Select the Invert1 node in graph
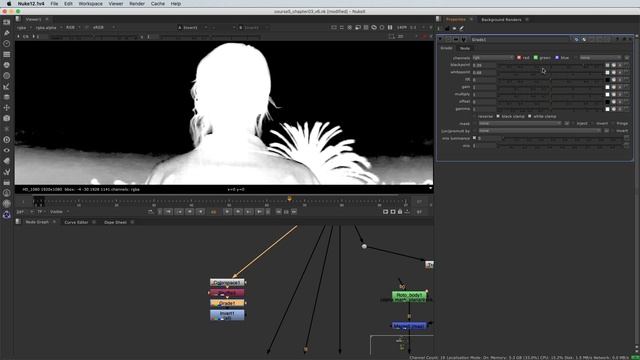640x360 pixels. tap(227, 315)
